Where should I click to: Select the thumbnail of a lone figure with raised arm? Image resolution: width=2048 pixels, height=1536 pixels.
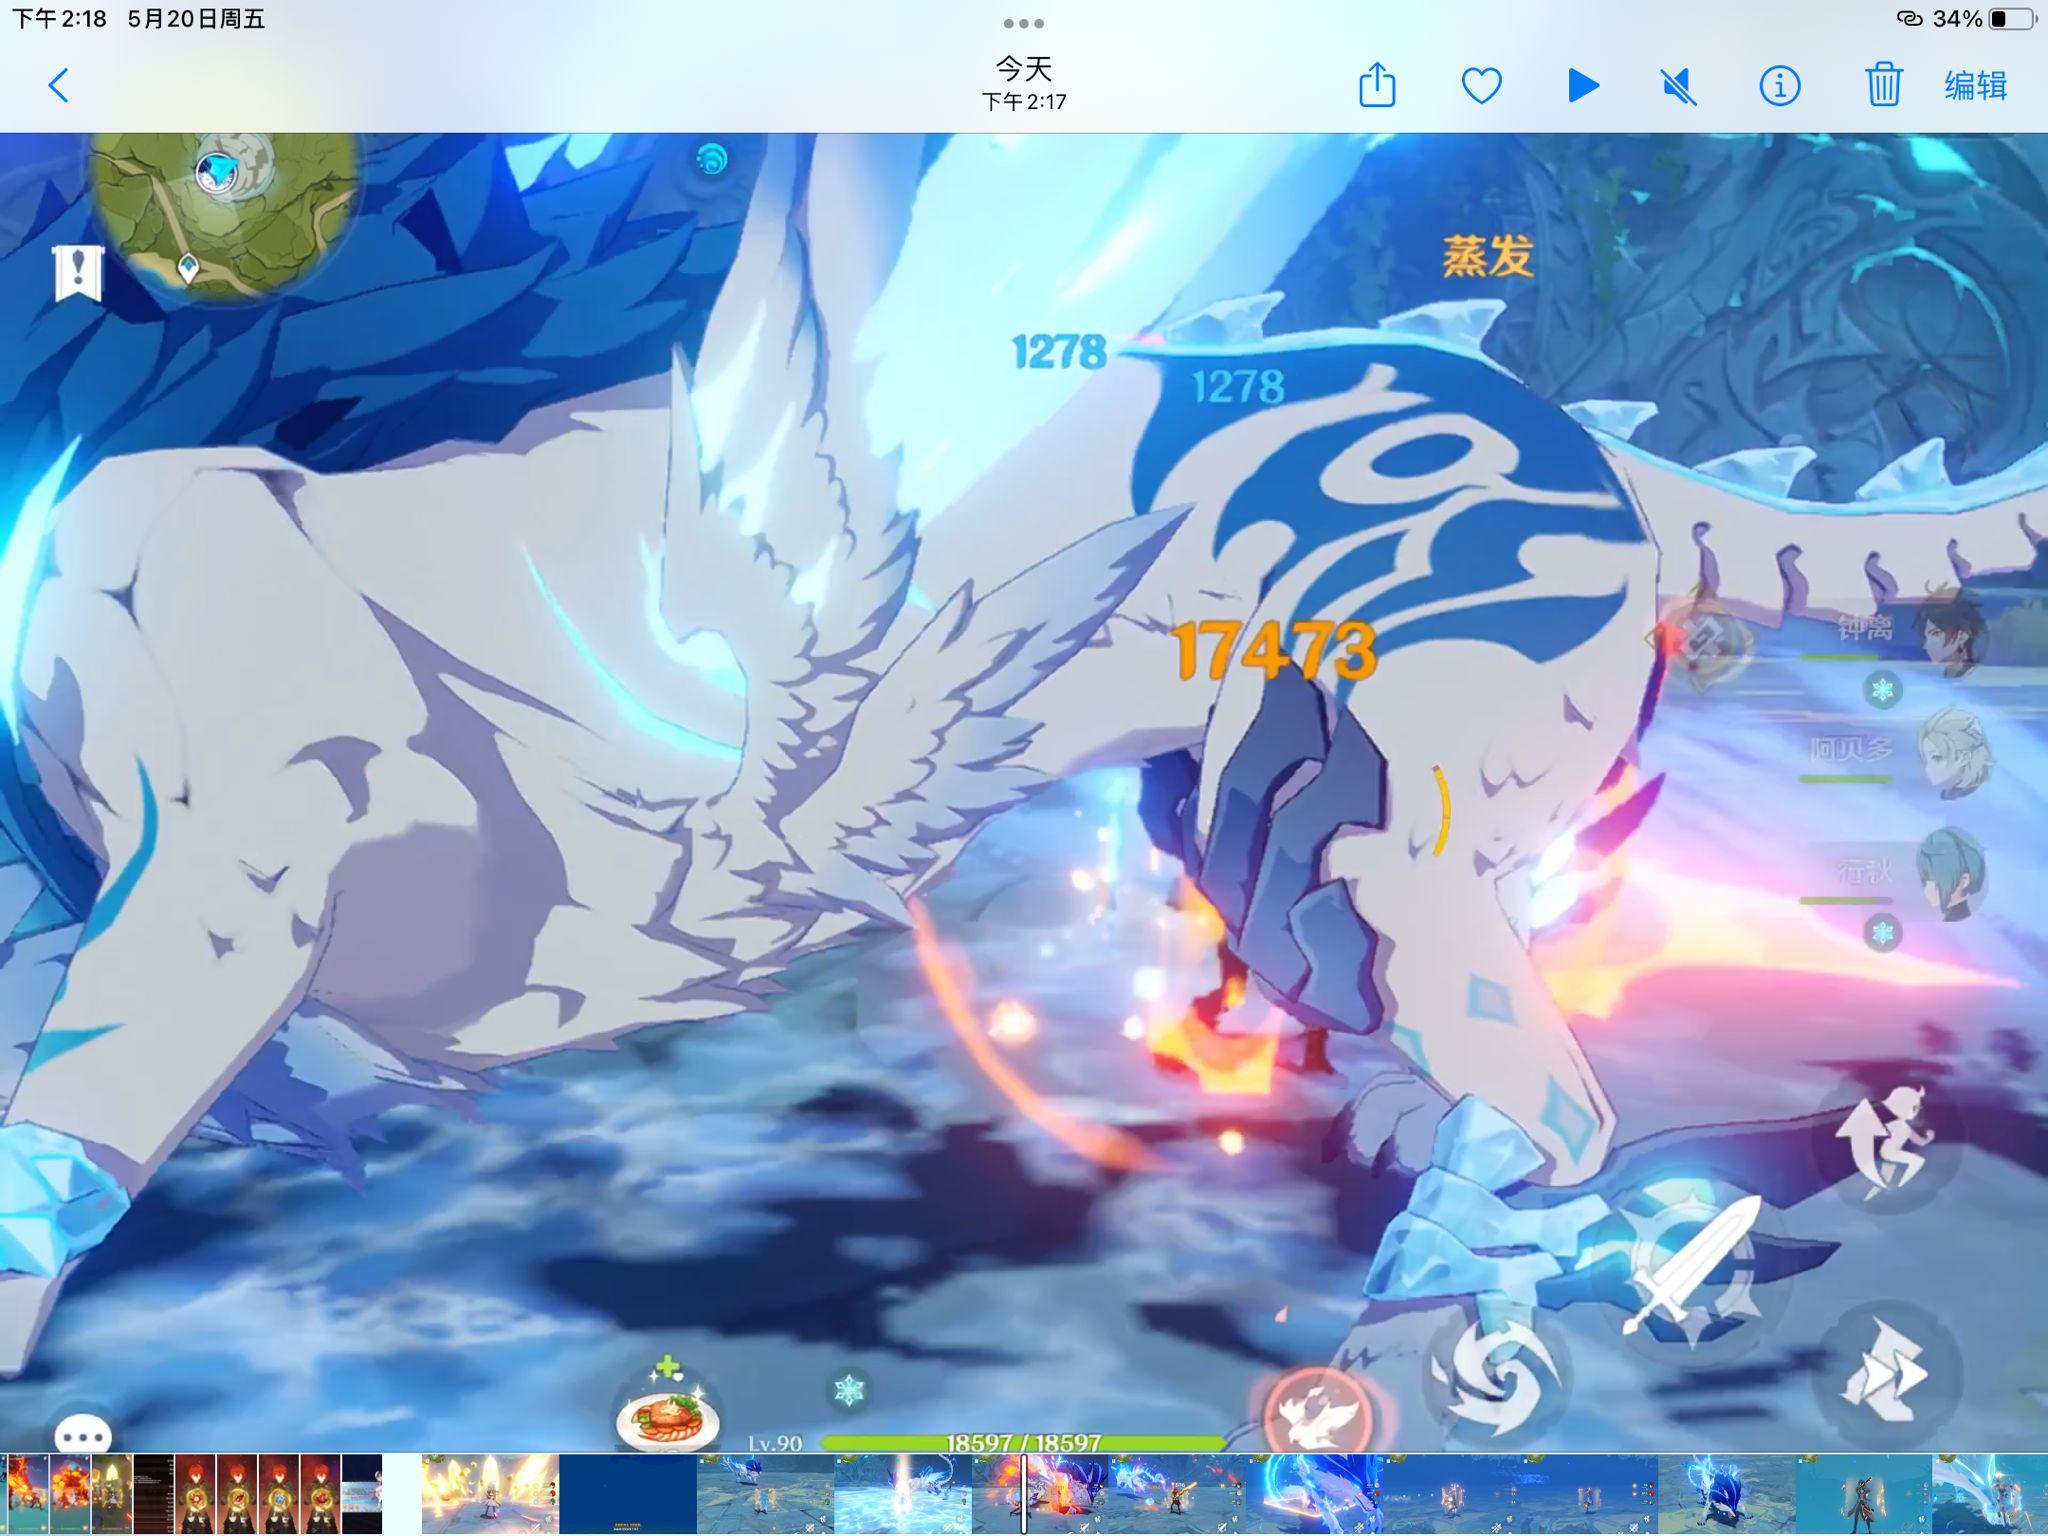pyautogui.click(x=1864, y=1494)
